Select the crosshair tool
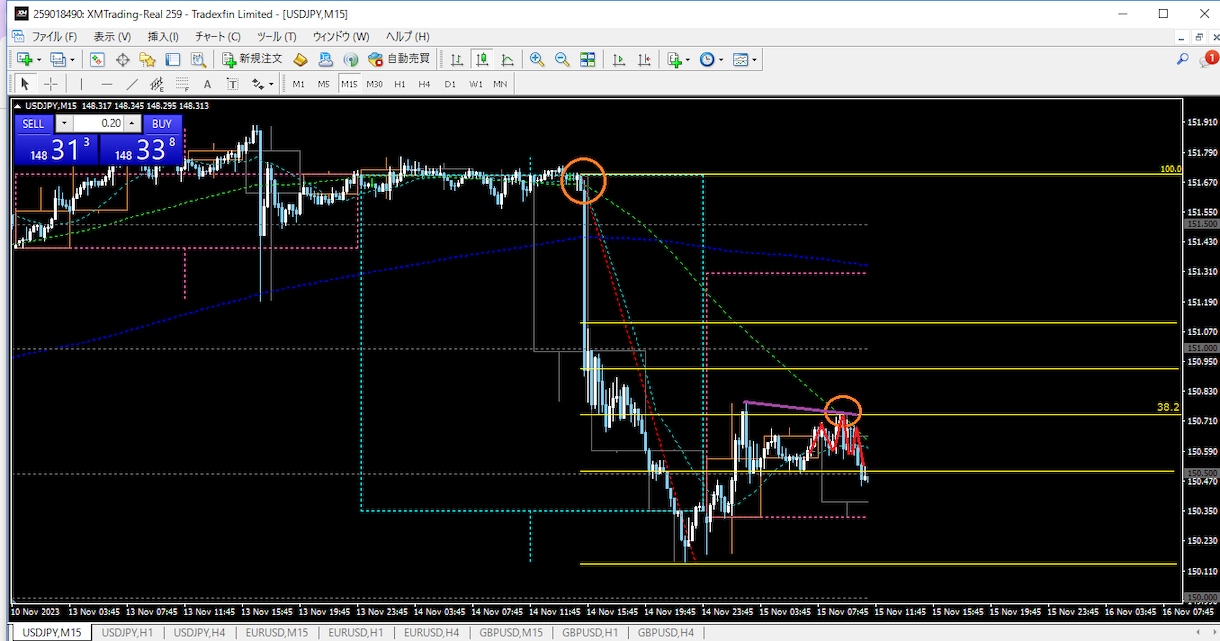Screen dimensions: 1220x641 tap(50, 84)
